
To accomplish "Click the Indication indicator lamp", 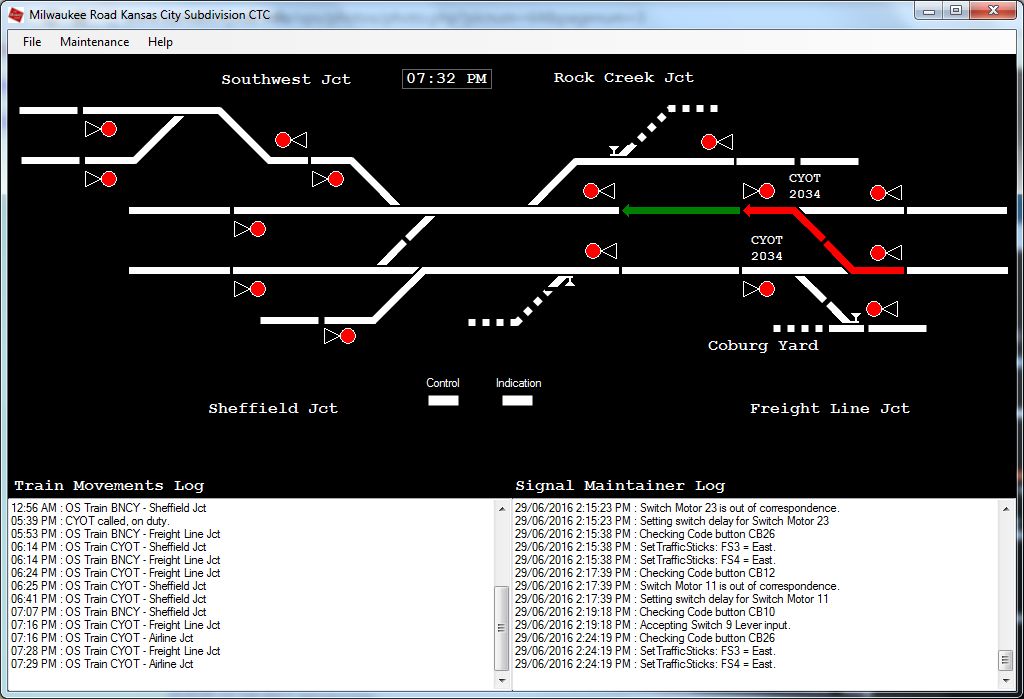I will coord(517,400).
